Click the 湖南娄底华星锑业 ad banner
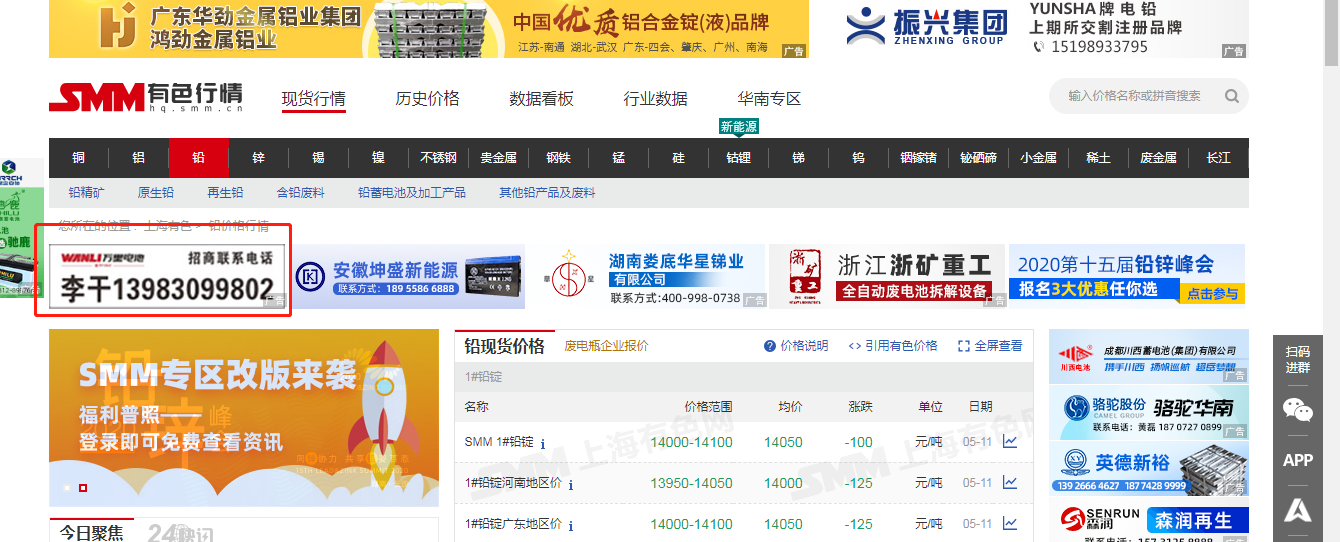1340x542 pixels. pos(648,276)
